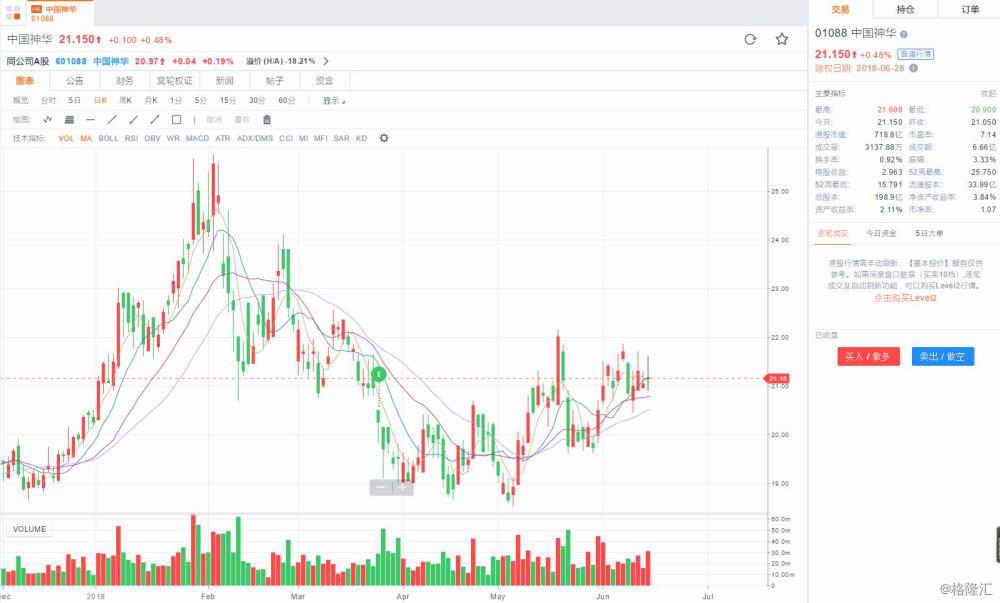Click the VOLUME pane label
Screen dimensions: 1000x603
pos(29,529)
